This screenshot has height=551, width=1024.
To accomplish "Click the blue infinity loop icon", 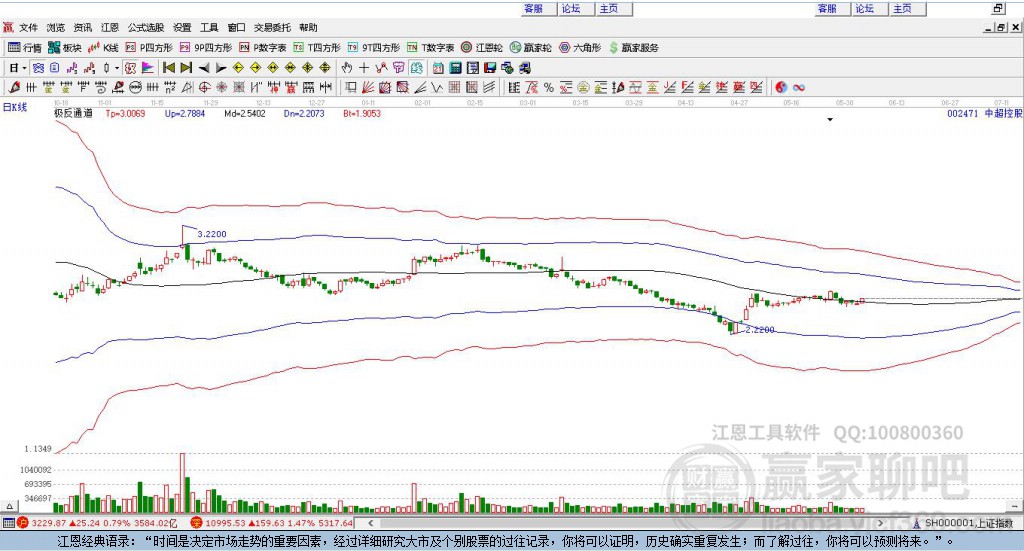I will [798, 87].
